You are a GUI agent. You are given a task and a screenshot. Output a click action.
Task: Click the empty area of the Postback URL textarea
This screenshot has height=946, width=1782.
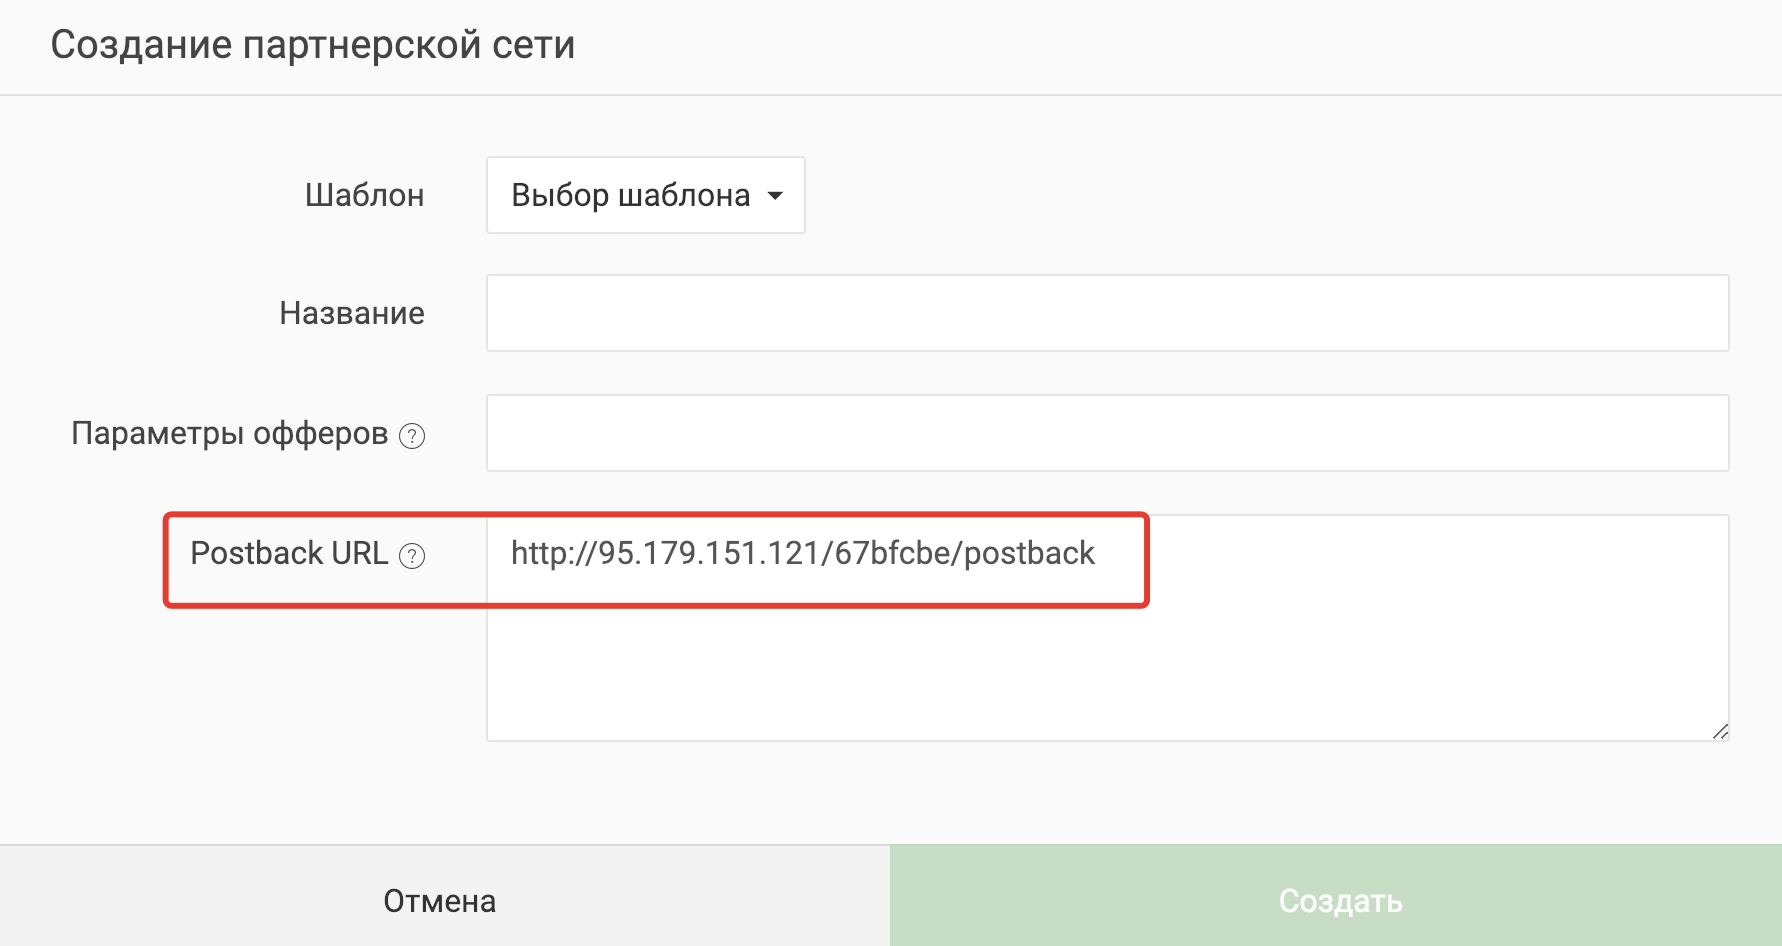[1108, 670]
